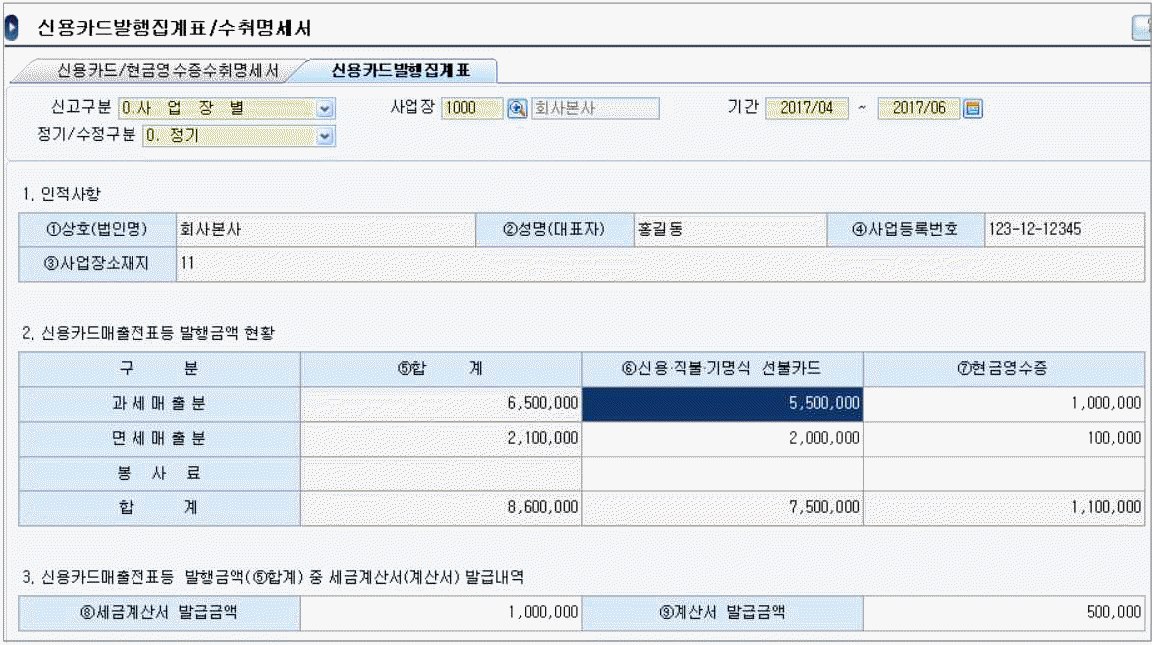This screenshot has width=1152, height=645.
Task: Click the 면세매출분 현금영수증 cell 100,000
Action: [1004, 438]
